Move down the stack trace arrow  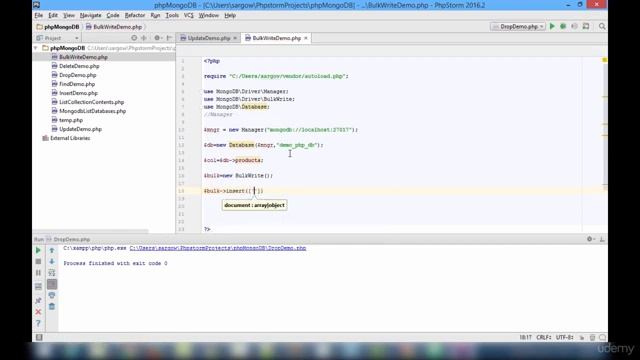(52, 261)
